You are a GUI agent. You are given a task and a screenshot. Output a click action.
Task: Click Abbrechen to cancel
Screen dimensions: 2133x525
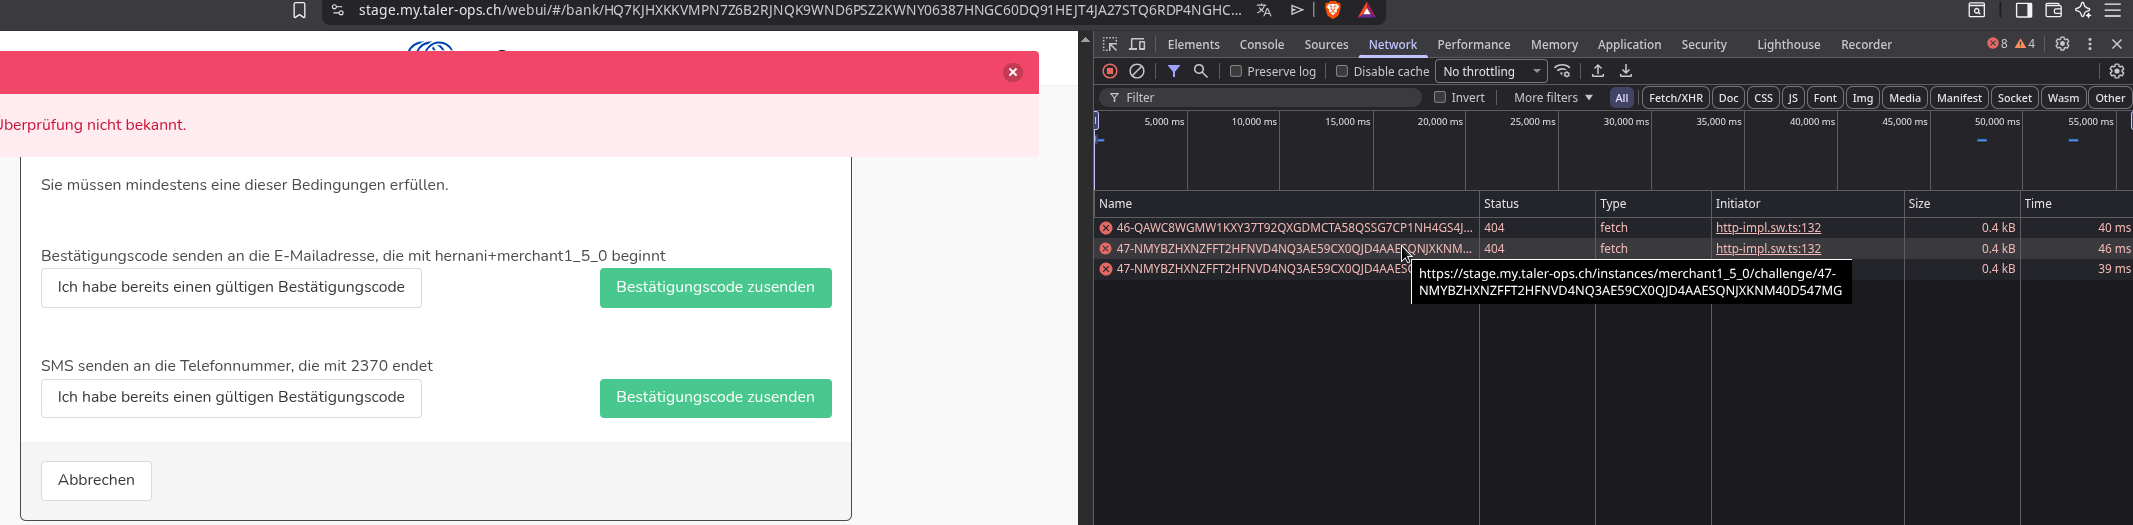click(96, 480)
